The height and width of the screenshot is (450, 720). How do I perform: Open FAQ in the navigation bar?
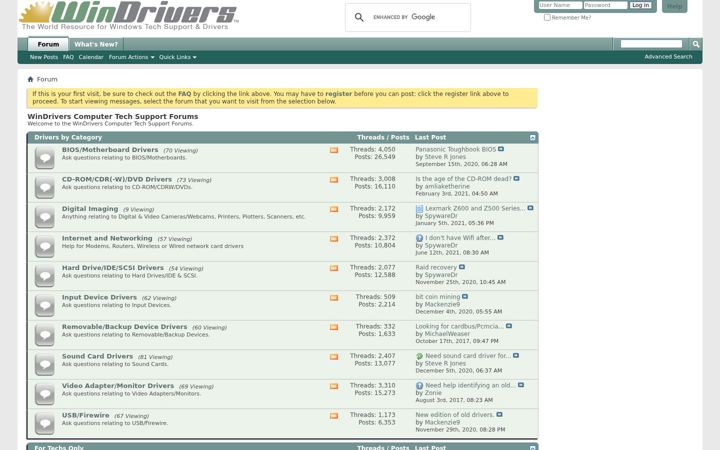click(68, 57)
